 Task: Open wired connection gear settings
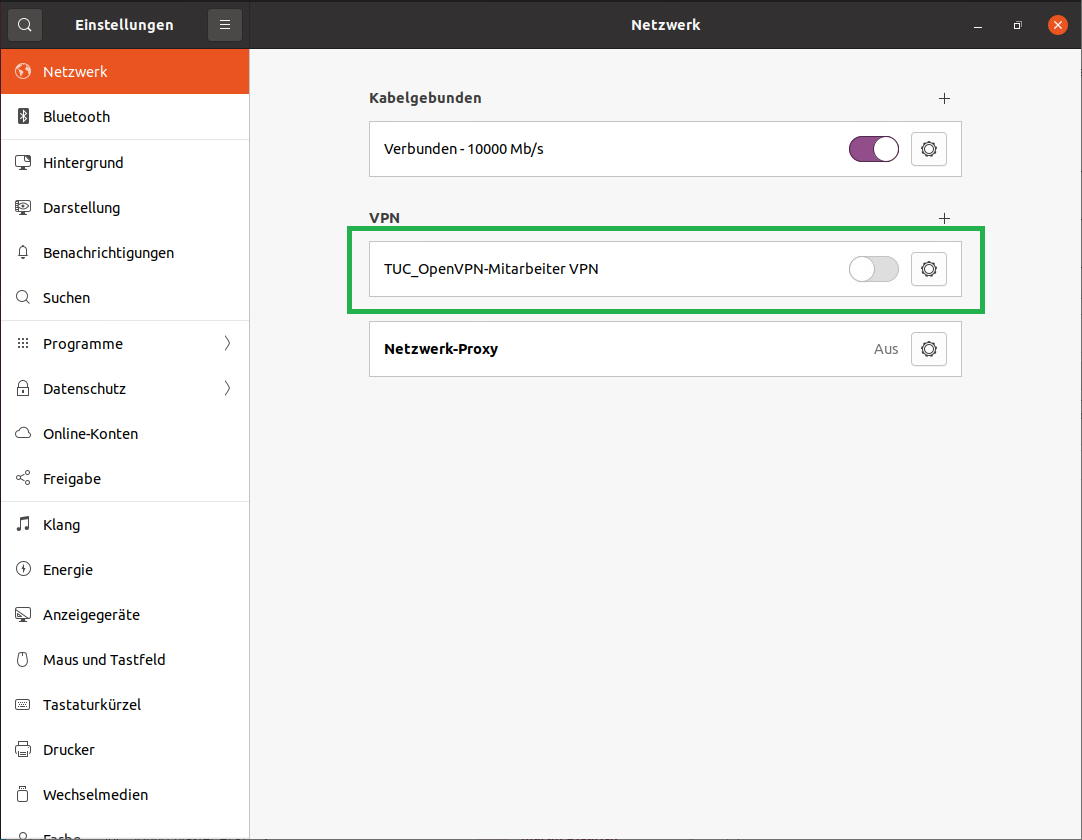click(x=928, y=149)
